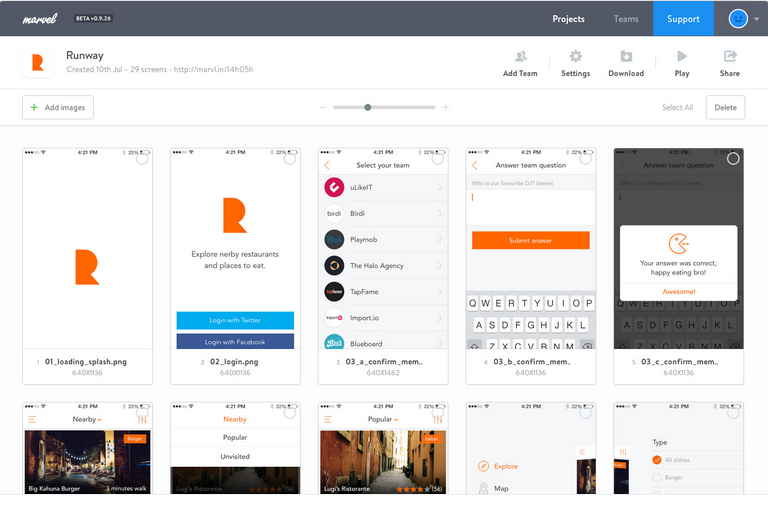The height and width of the screenshot is (506, 768).
Task: Select the Nearby list screen checkbox in second row
Action: 142,412
